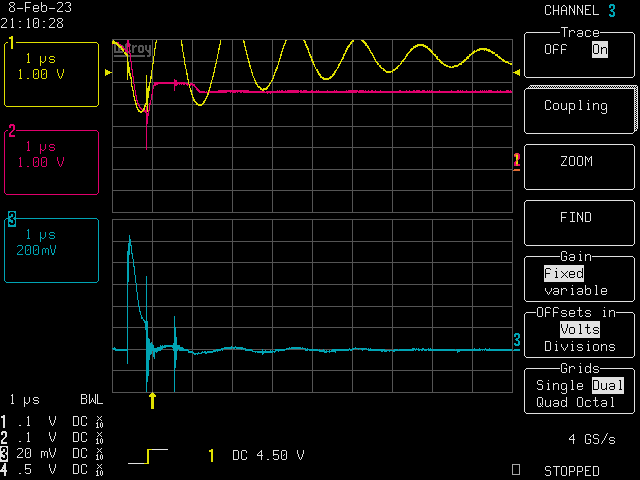Click the DC 4.50 V trigger level readout
Image resolution: width=640 pixels, height=480 pixels.
coord(268,456)
